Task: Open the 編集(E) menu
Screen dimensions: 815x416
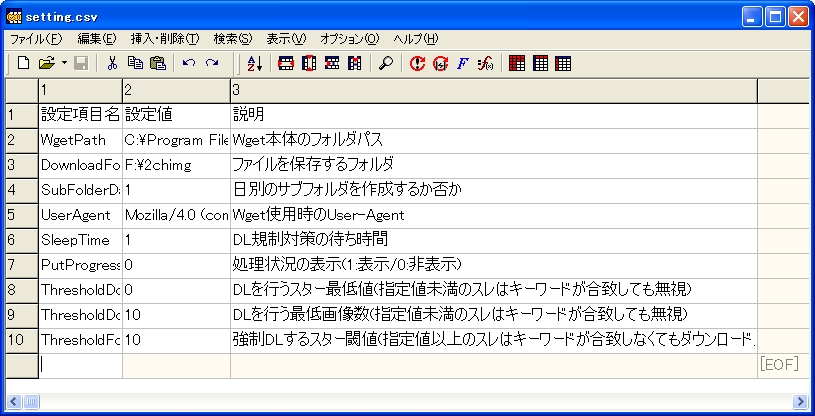Action: 97,39
